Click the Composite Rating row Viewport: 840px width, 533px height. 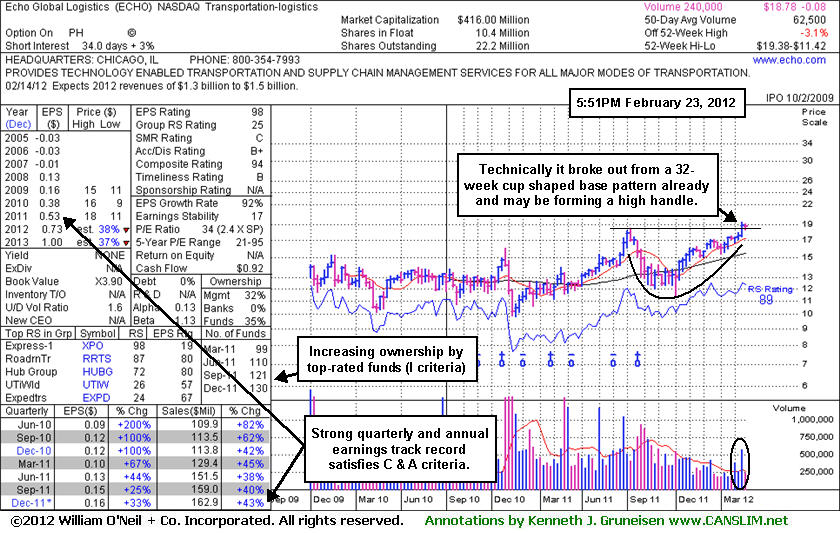199,164
